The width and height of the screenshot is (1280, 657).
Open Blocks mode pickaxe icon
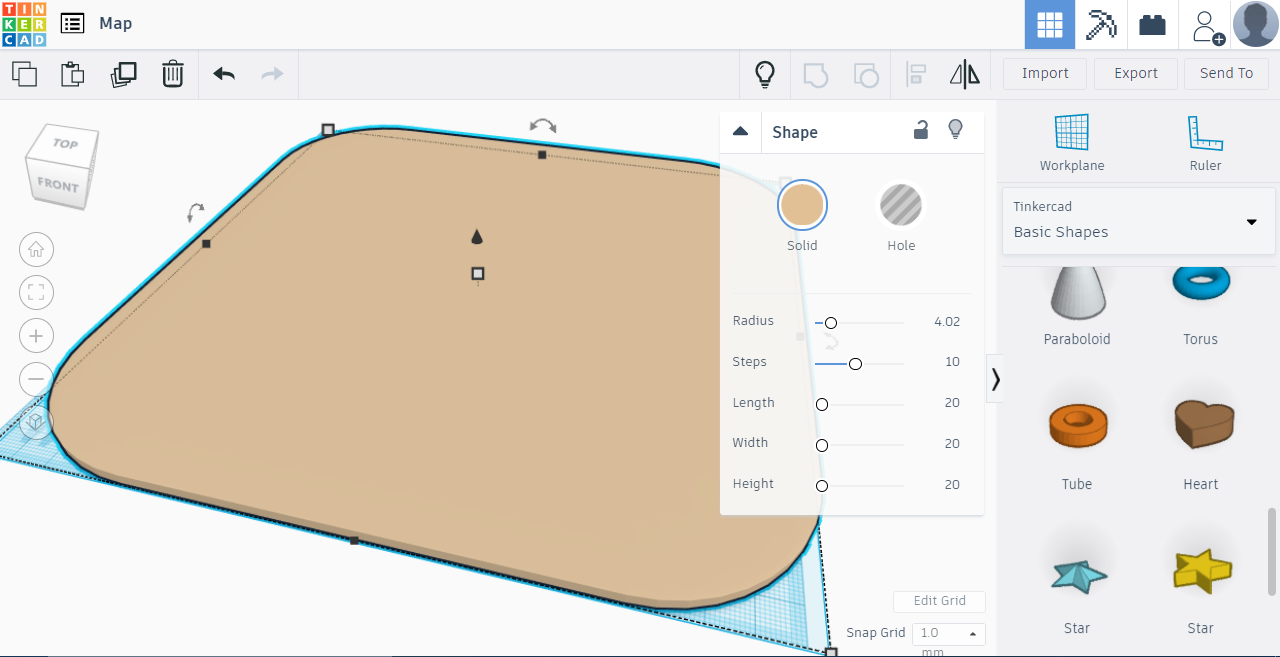click(1101, 24)
